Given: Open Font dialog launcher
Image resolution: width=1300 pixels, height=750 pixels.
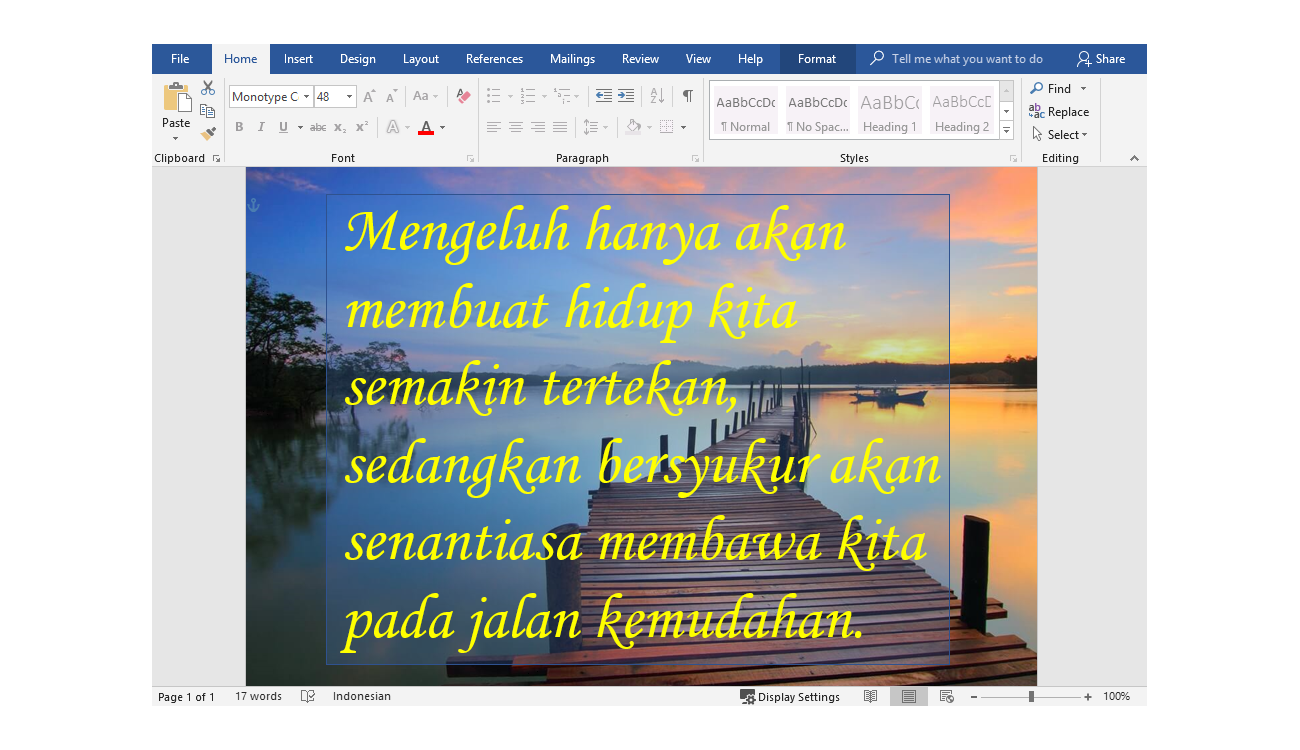Looking at the screenshot, I should tap(470, 159).
